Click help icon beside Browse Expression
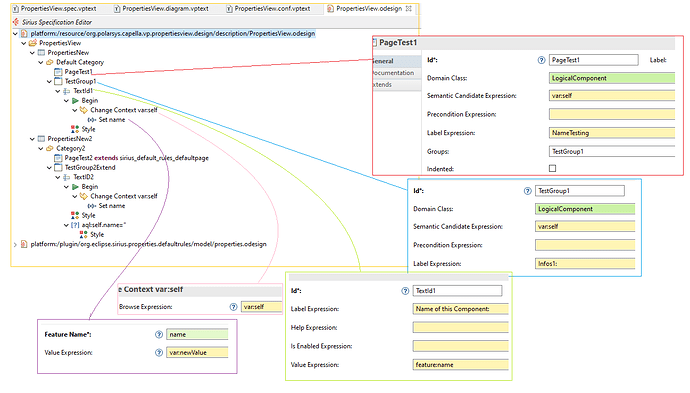Screen dimensions: 690x393 click(x=234, y=307)
